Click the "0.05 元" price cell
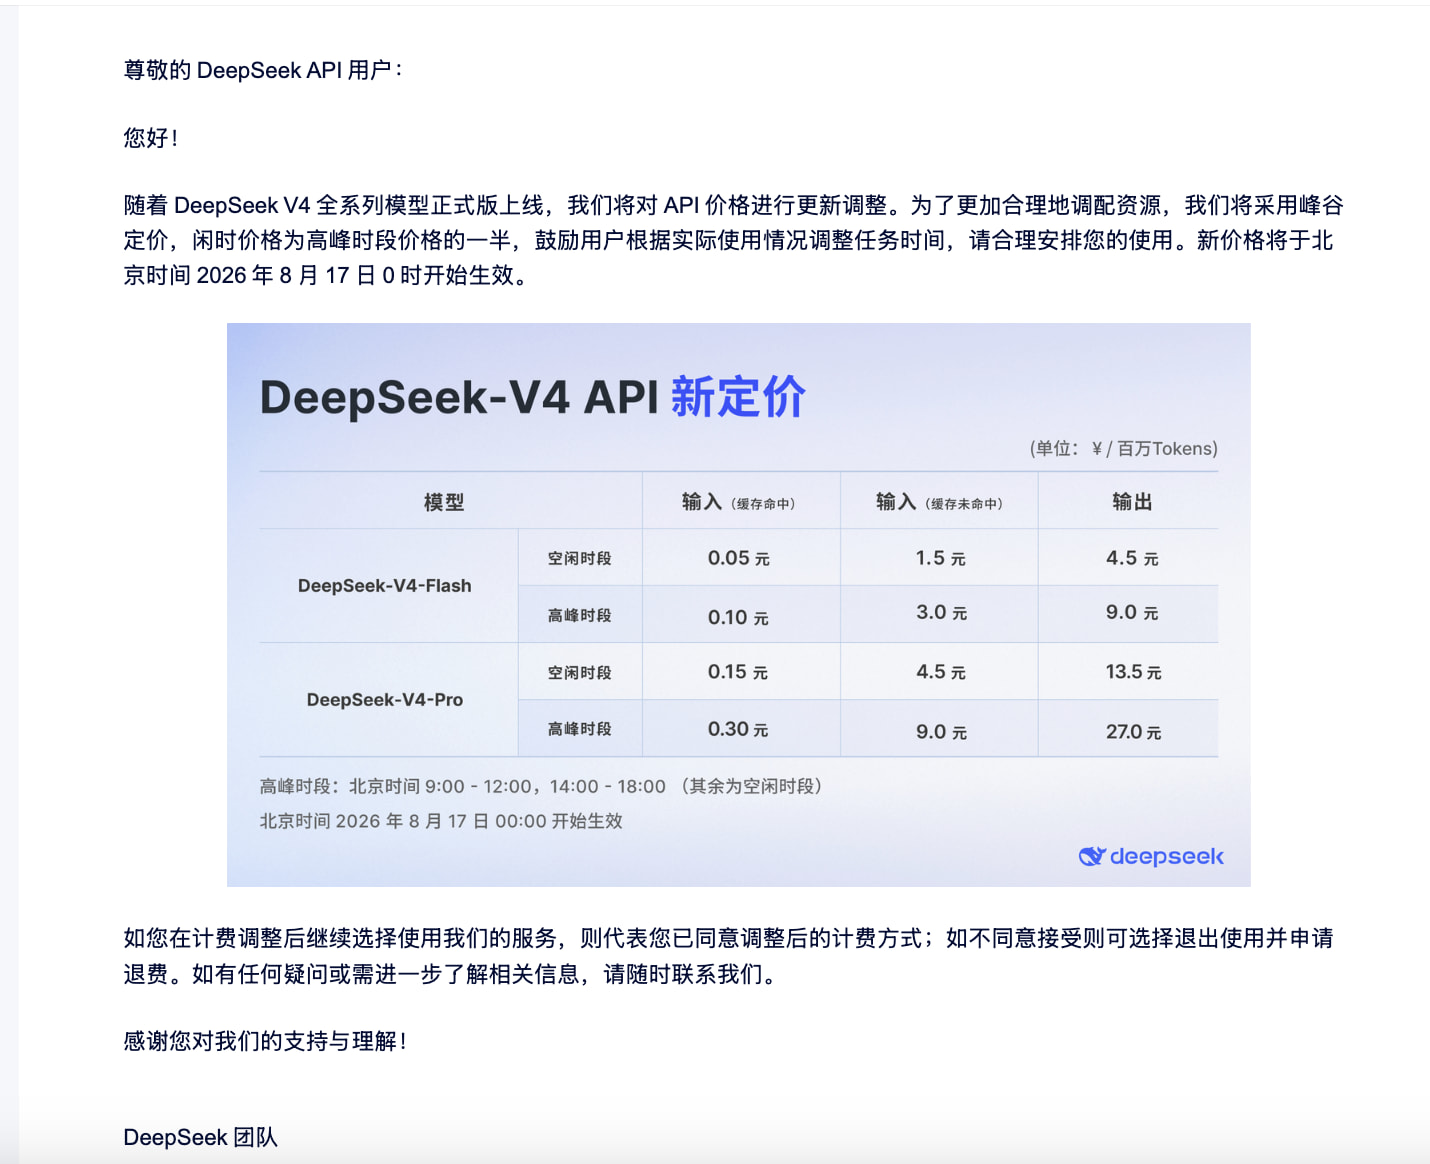The width and height of the screenshot is (1430, 1164). pos(739,558)
